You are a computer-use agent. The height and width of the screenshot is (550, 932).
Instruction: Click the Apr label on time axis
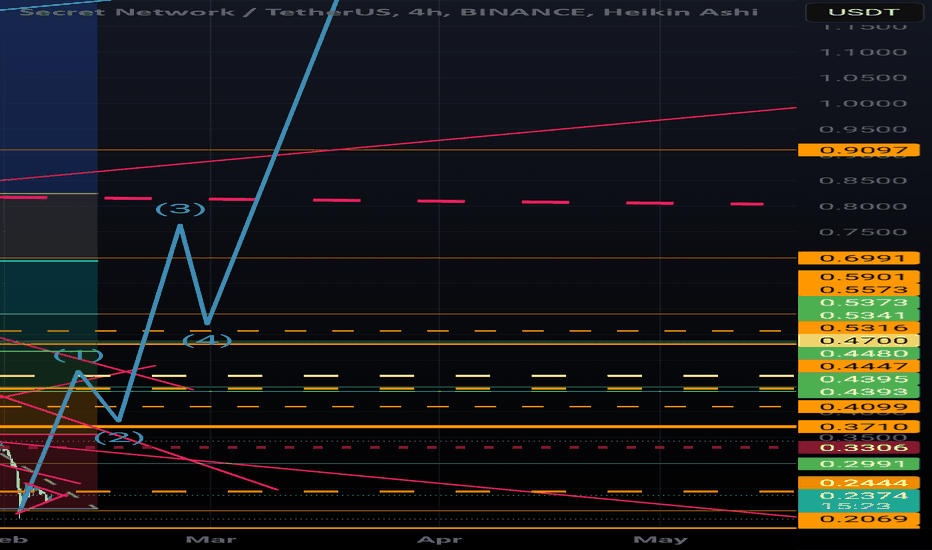click(439, 540)
